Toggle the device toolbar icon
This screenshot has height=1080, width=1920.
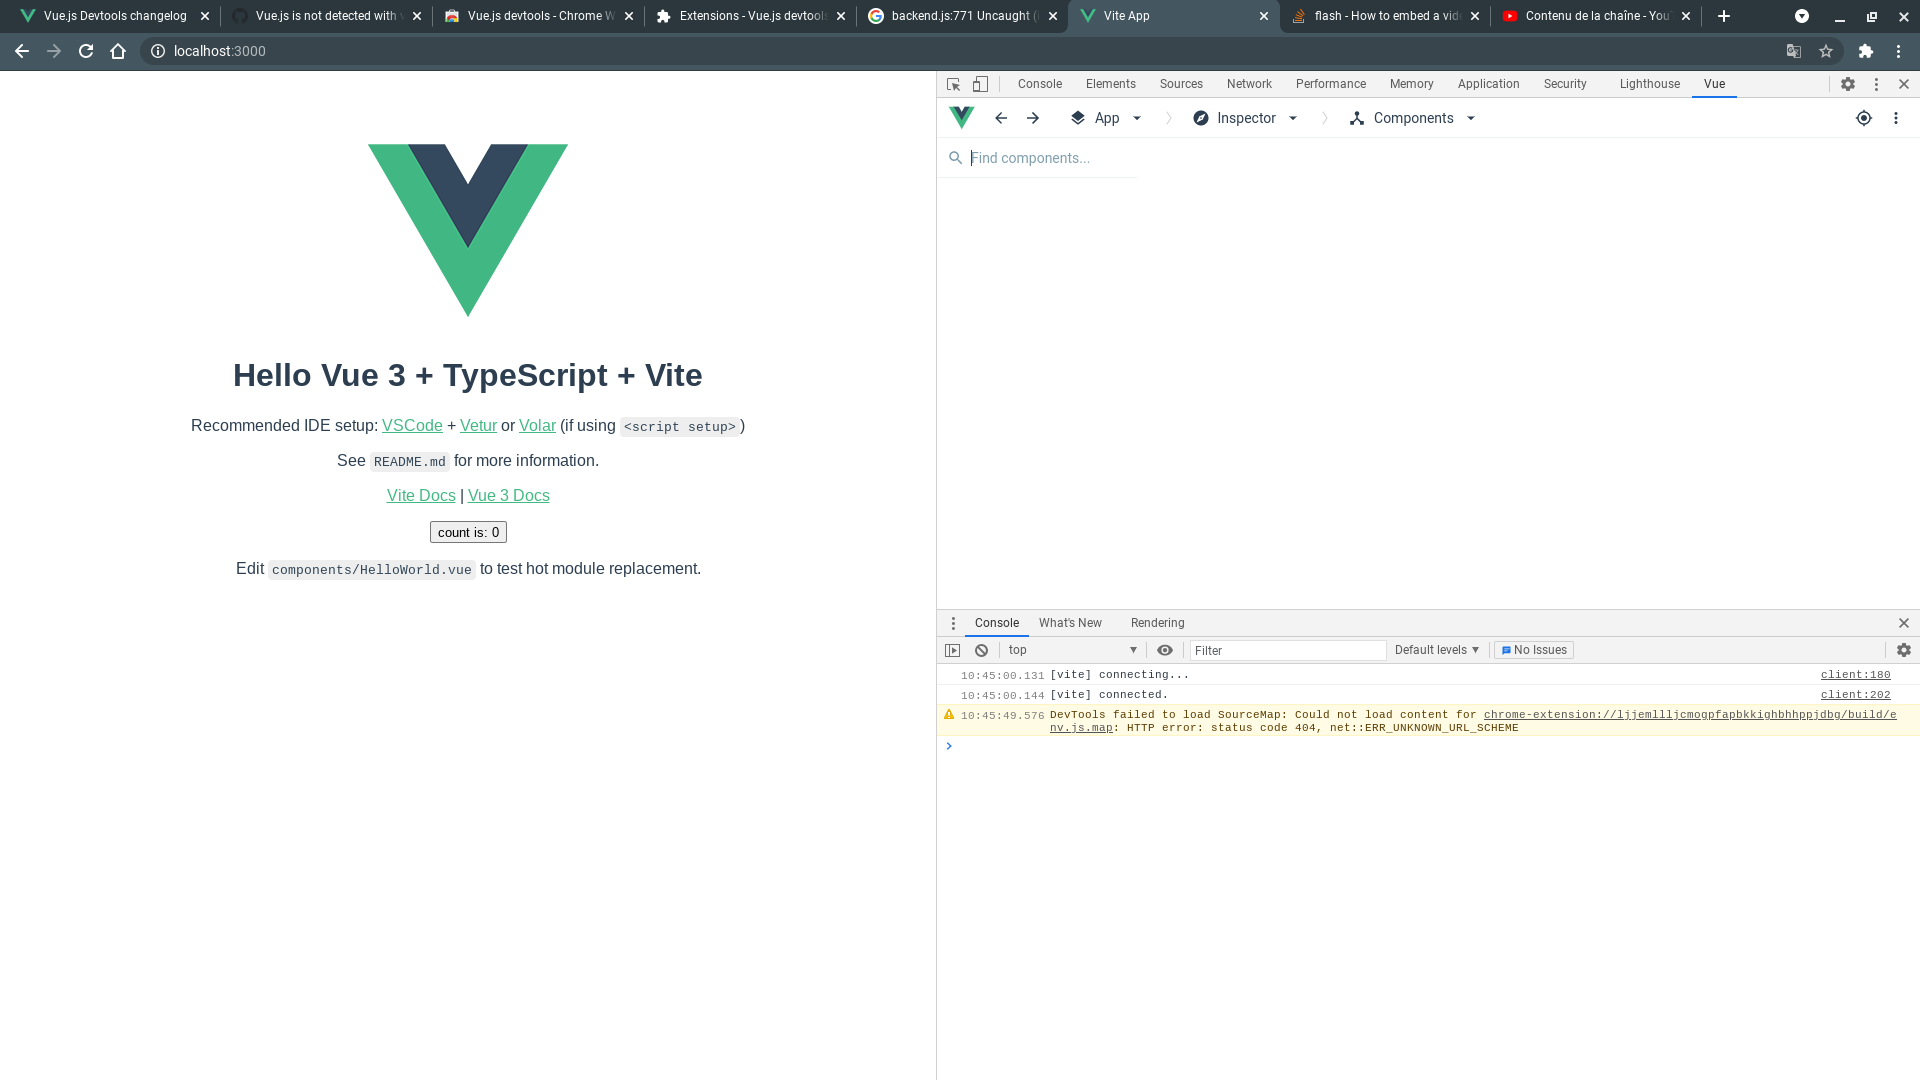click(980, 84)
